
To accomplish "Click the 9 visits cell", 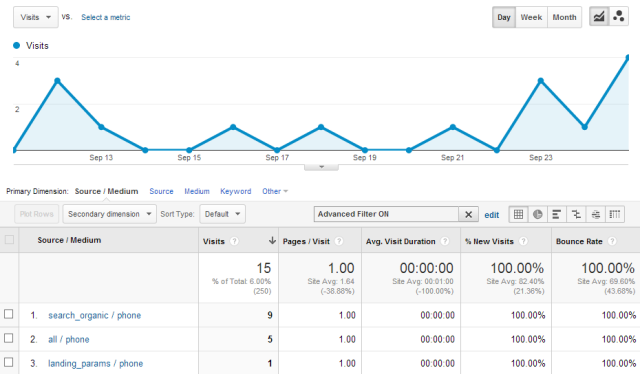I will (270, 315).
